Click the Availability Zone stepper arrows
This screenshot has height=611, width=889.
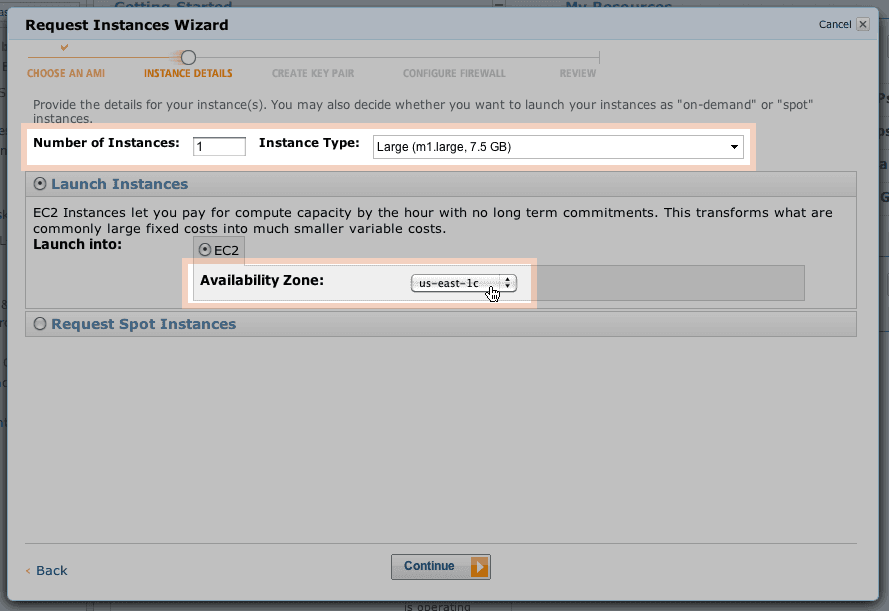[509, 283]
